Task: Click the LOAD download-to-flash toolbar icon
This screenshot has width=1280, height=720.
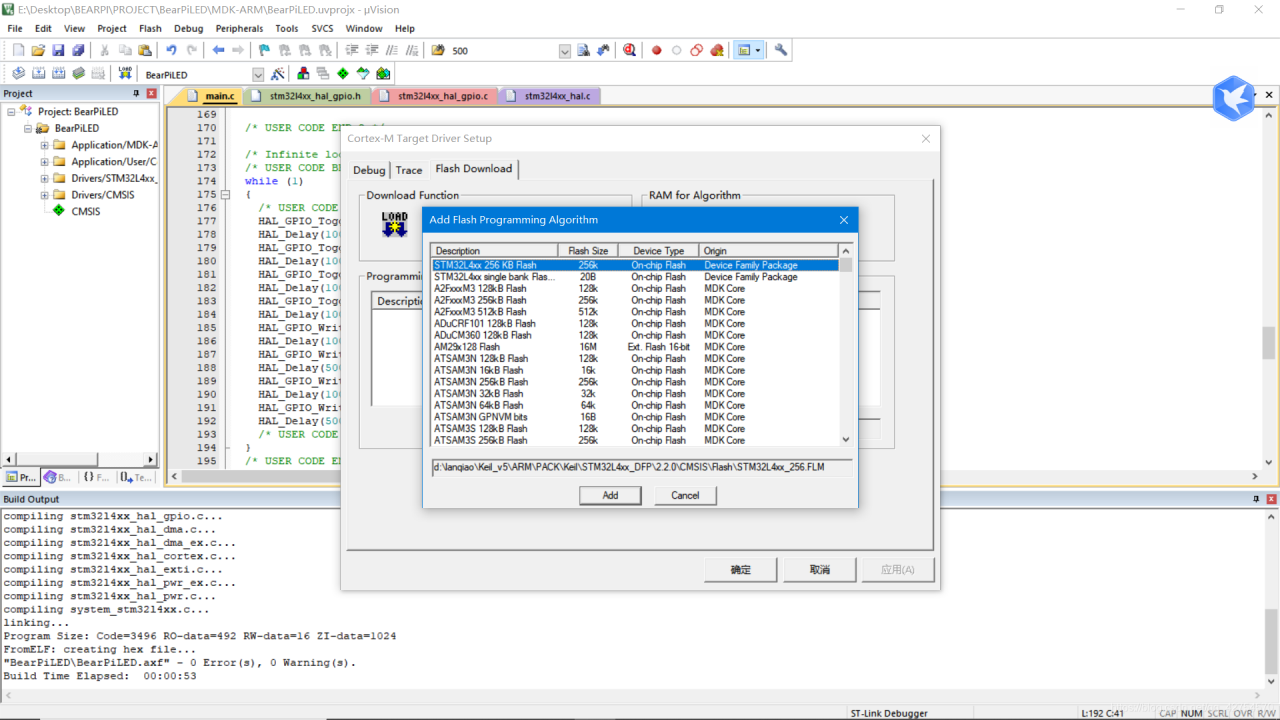Action: click(125, 74)
